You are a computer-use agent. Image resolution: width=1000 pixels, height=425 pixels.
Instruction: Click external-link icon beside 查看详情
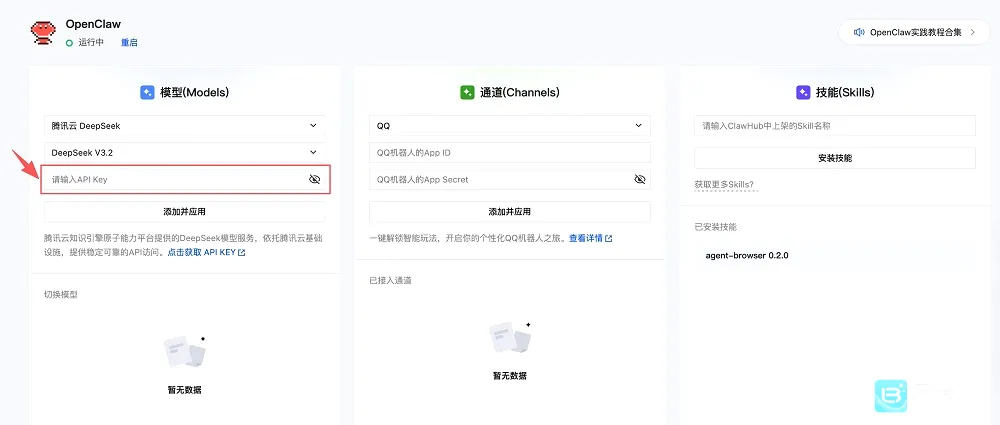click(x=608, y=239)
